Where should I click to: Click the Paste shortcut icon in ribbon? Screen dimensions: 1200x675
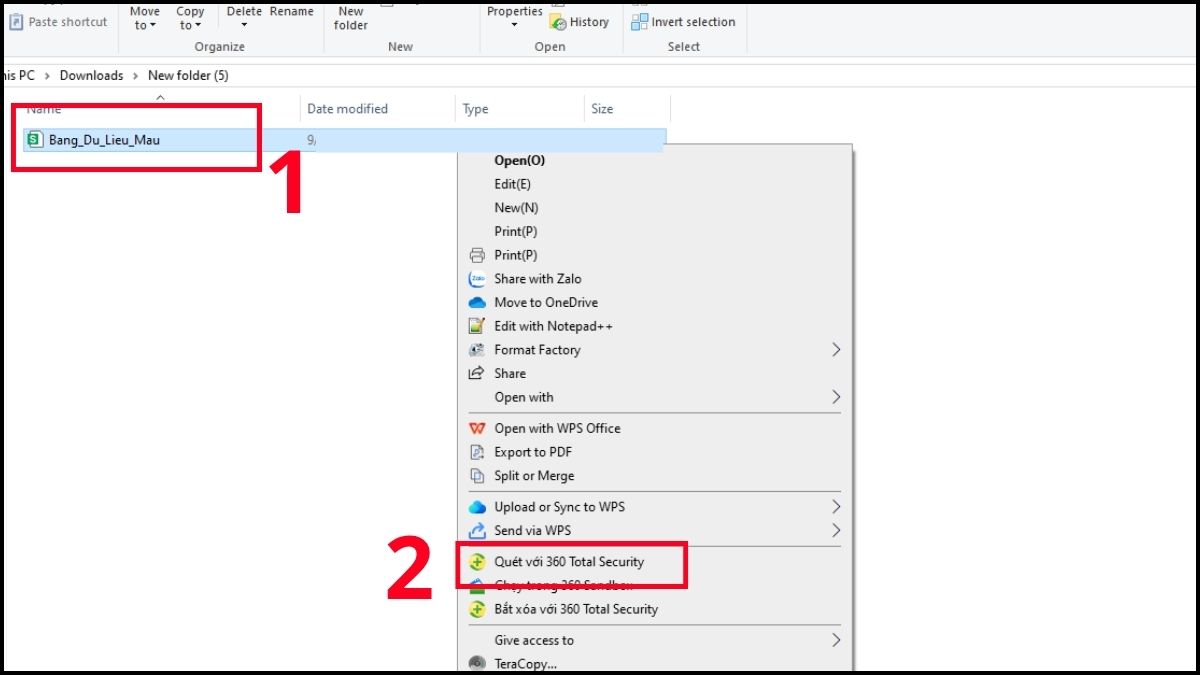(x=16, y=22)
